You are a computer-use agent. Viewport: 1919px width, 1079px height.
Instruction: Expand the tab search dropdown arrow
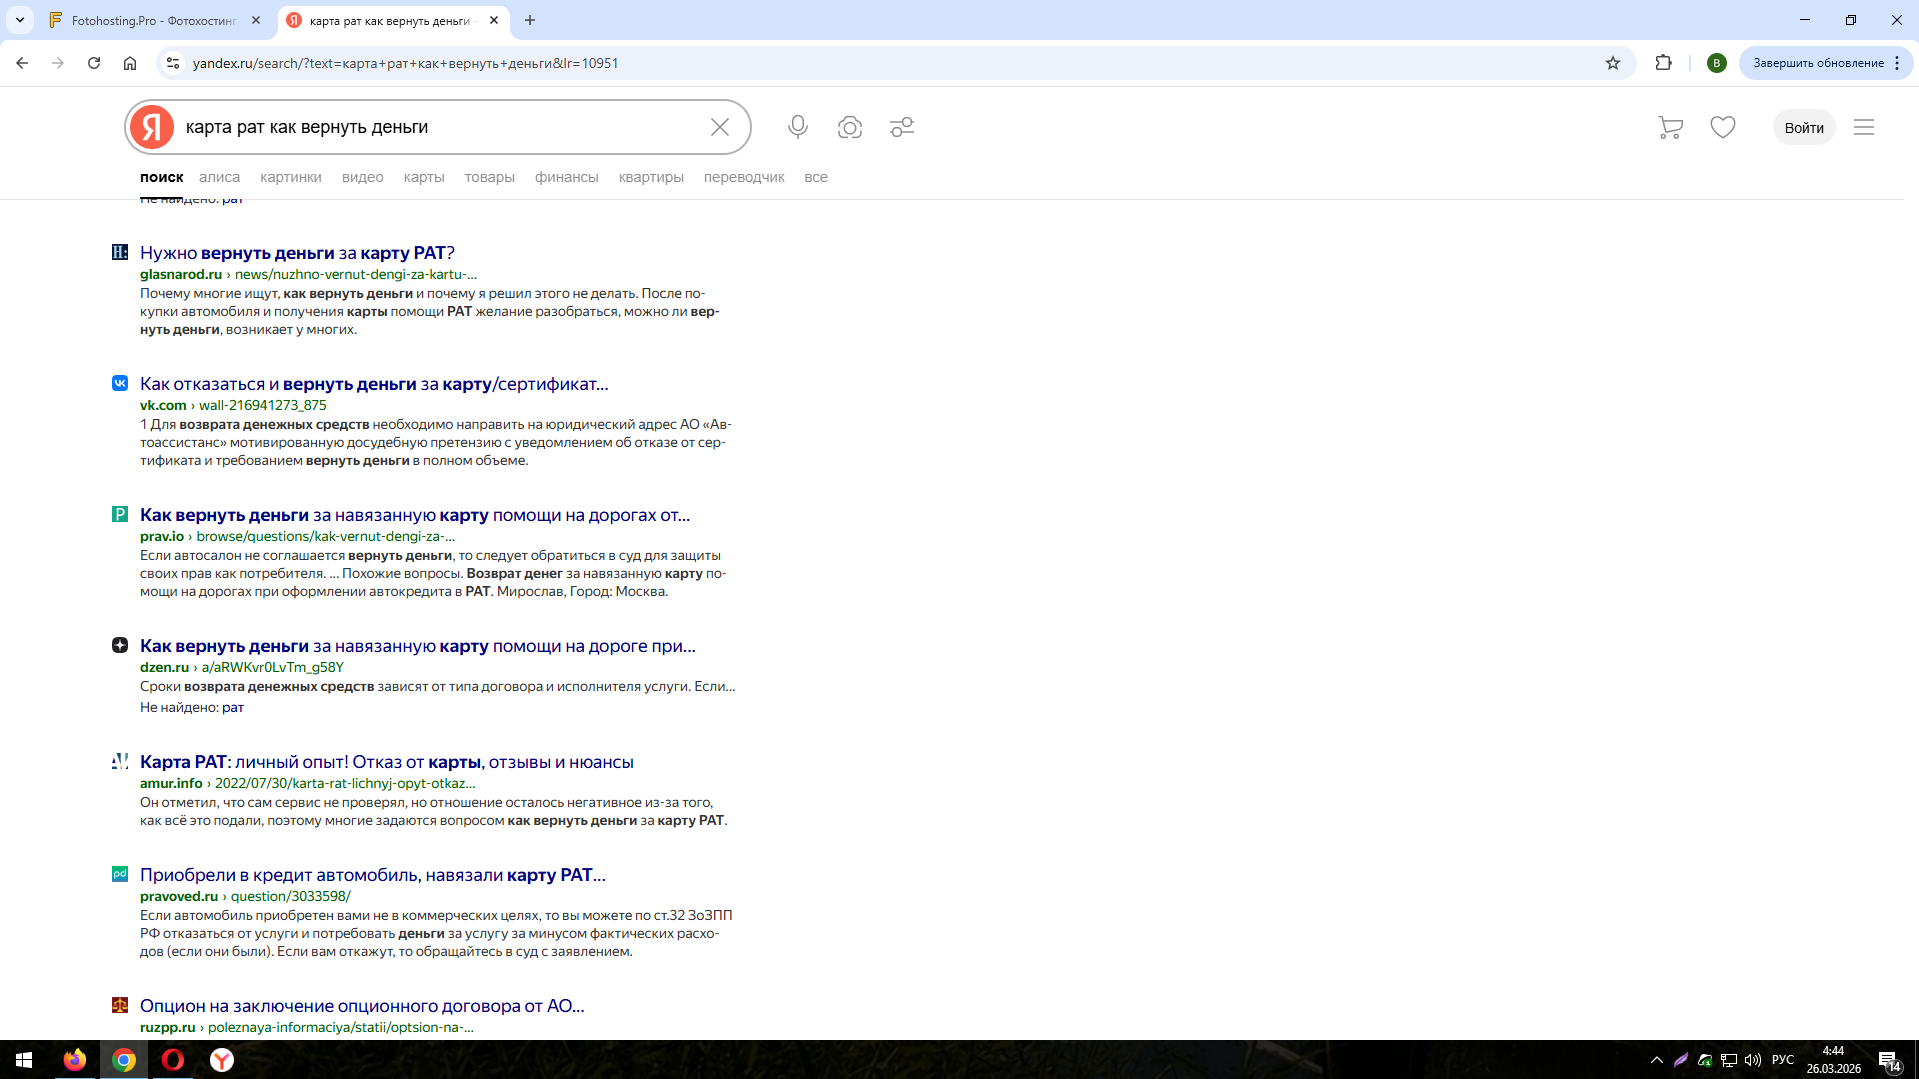pos(20,20)
